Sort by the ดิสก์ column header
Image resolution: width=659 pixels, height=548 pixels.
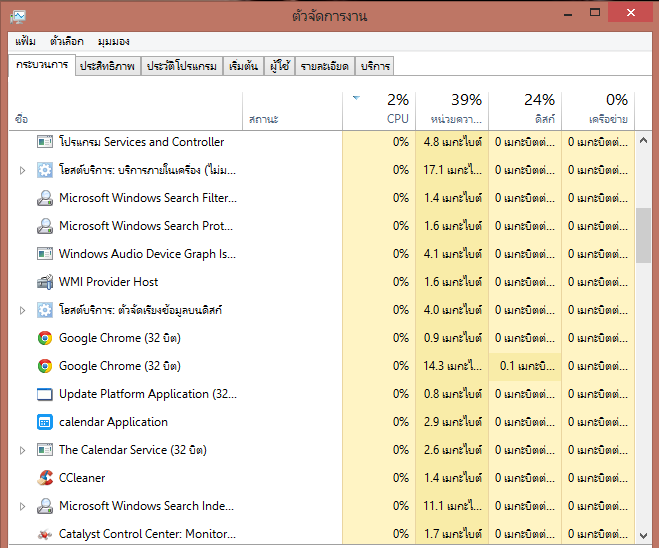point(525,109)
